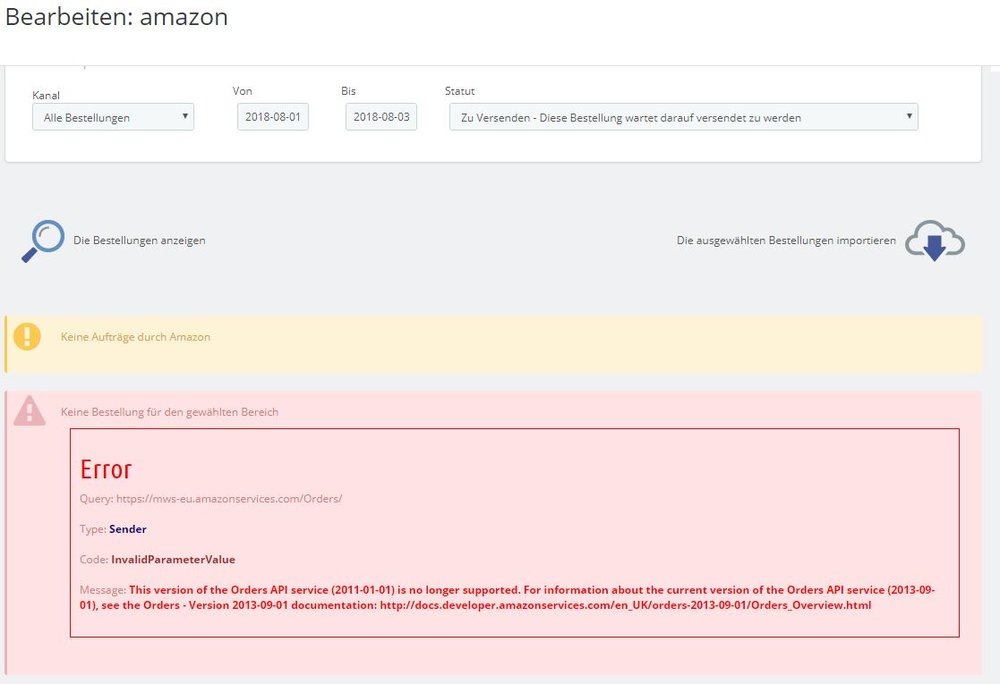Click the dropdown arrow on 'Zu Versenden' selector
This screenshot has width=1000, height=684.
tap(908, 116)
